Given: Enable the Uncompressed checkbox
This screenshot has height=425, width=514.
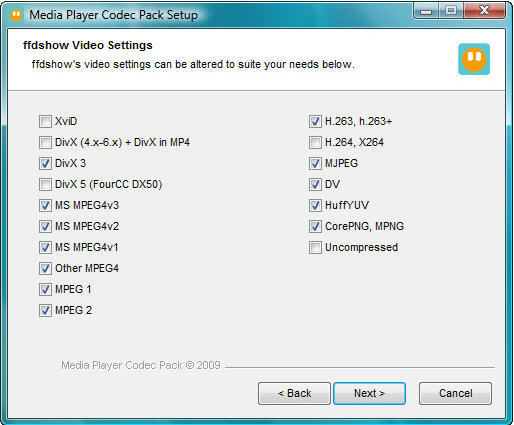Looking at the screenshot, I should (315, 247).
